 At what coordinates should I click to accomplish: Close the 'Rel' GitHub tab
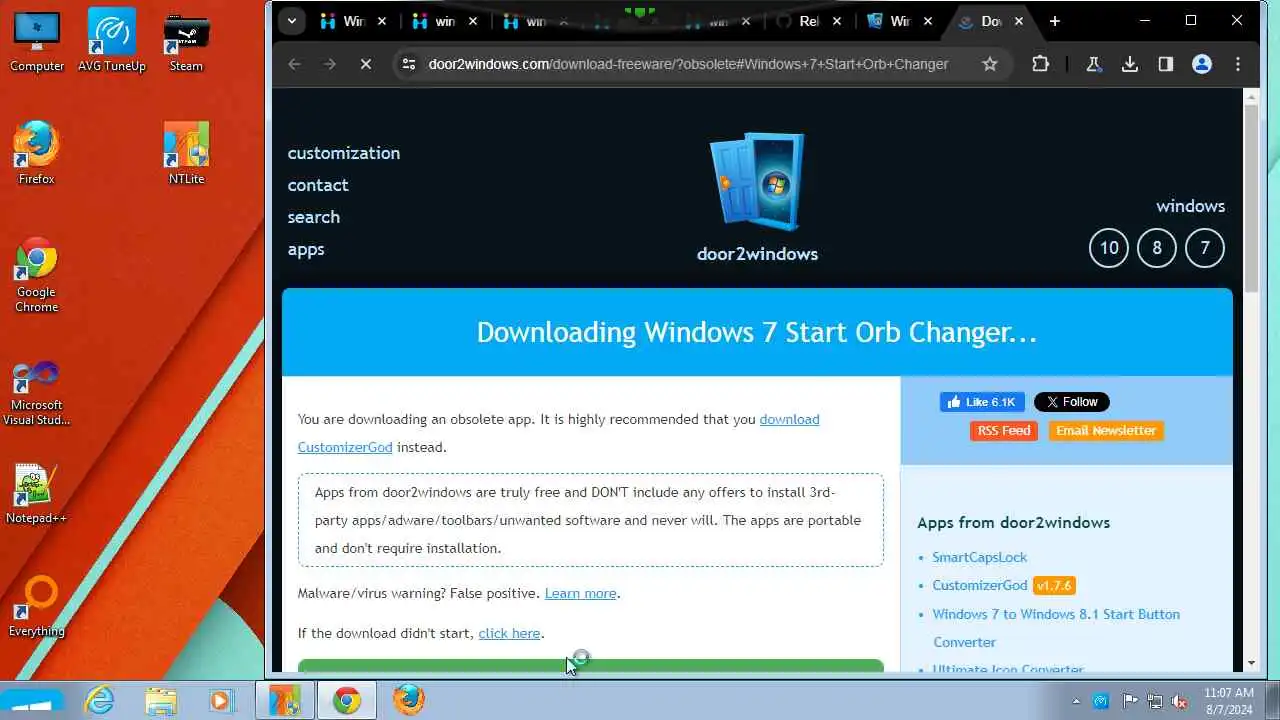coord(836,21)
